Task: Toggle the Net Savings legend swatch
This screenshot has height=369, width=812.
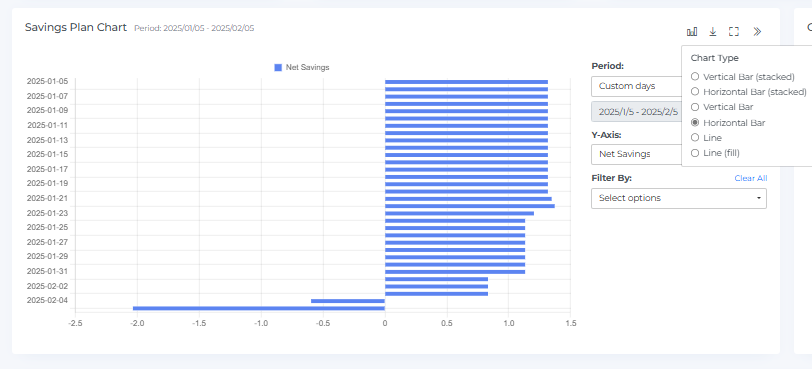Action: [278, 67]
